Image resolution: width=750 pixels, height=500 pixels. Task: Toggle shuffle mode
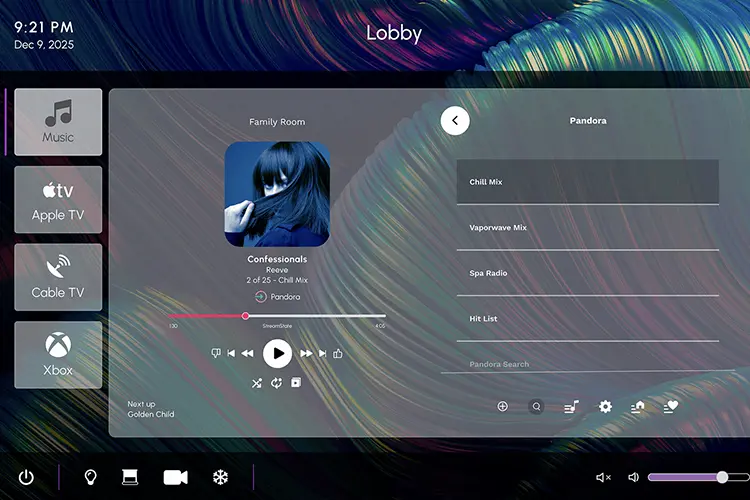pos(257,383)
